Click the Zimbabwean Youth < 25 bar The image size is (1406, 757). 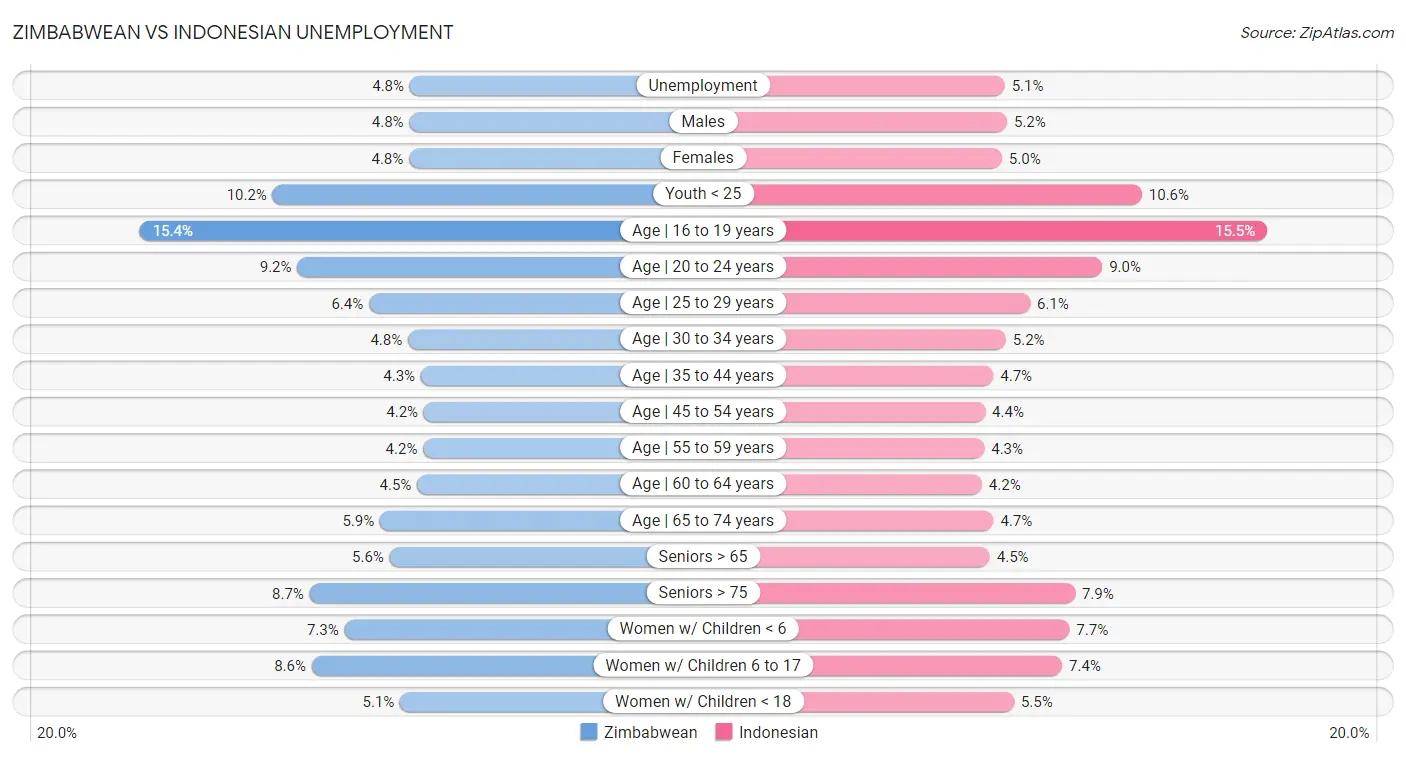[x=460, y=194]
